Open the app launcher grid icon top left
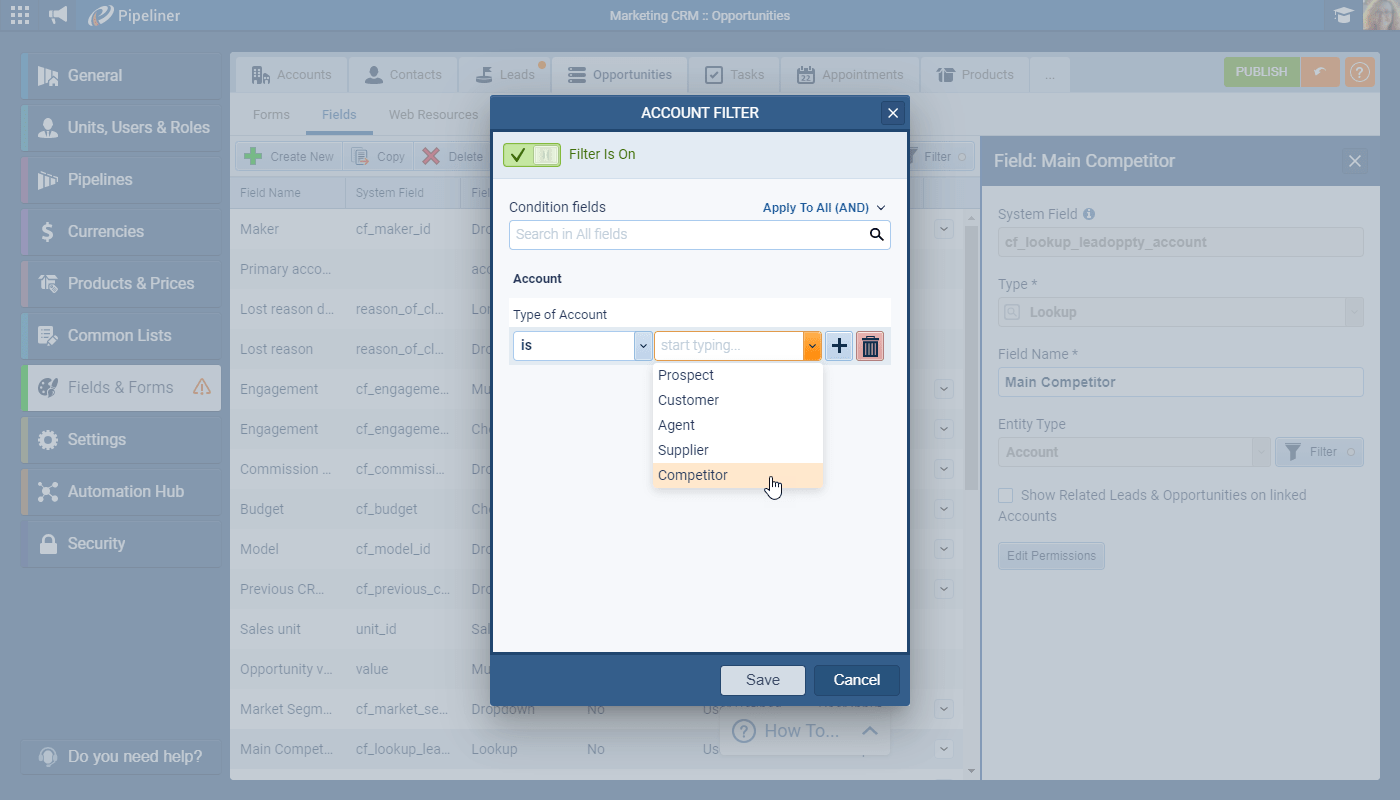The height and width of the screenshot is (800, 1400). point(19,14)
